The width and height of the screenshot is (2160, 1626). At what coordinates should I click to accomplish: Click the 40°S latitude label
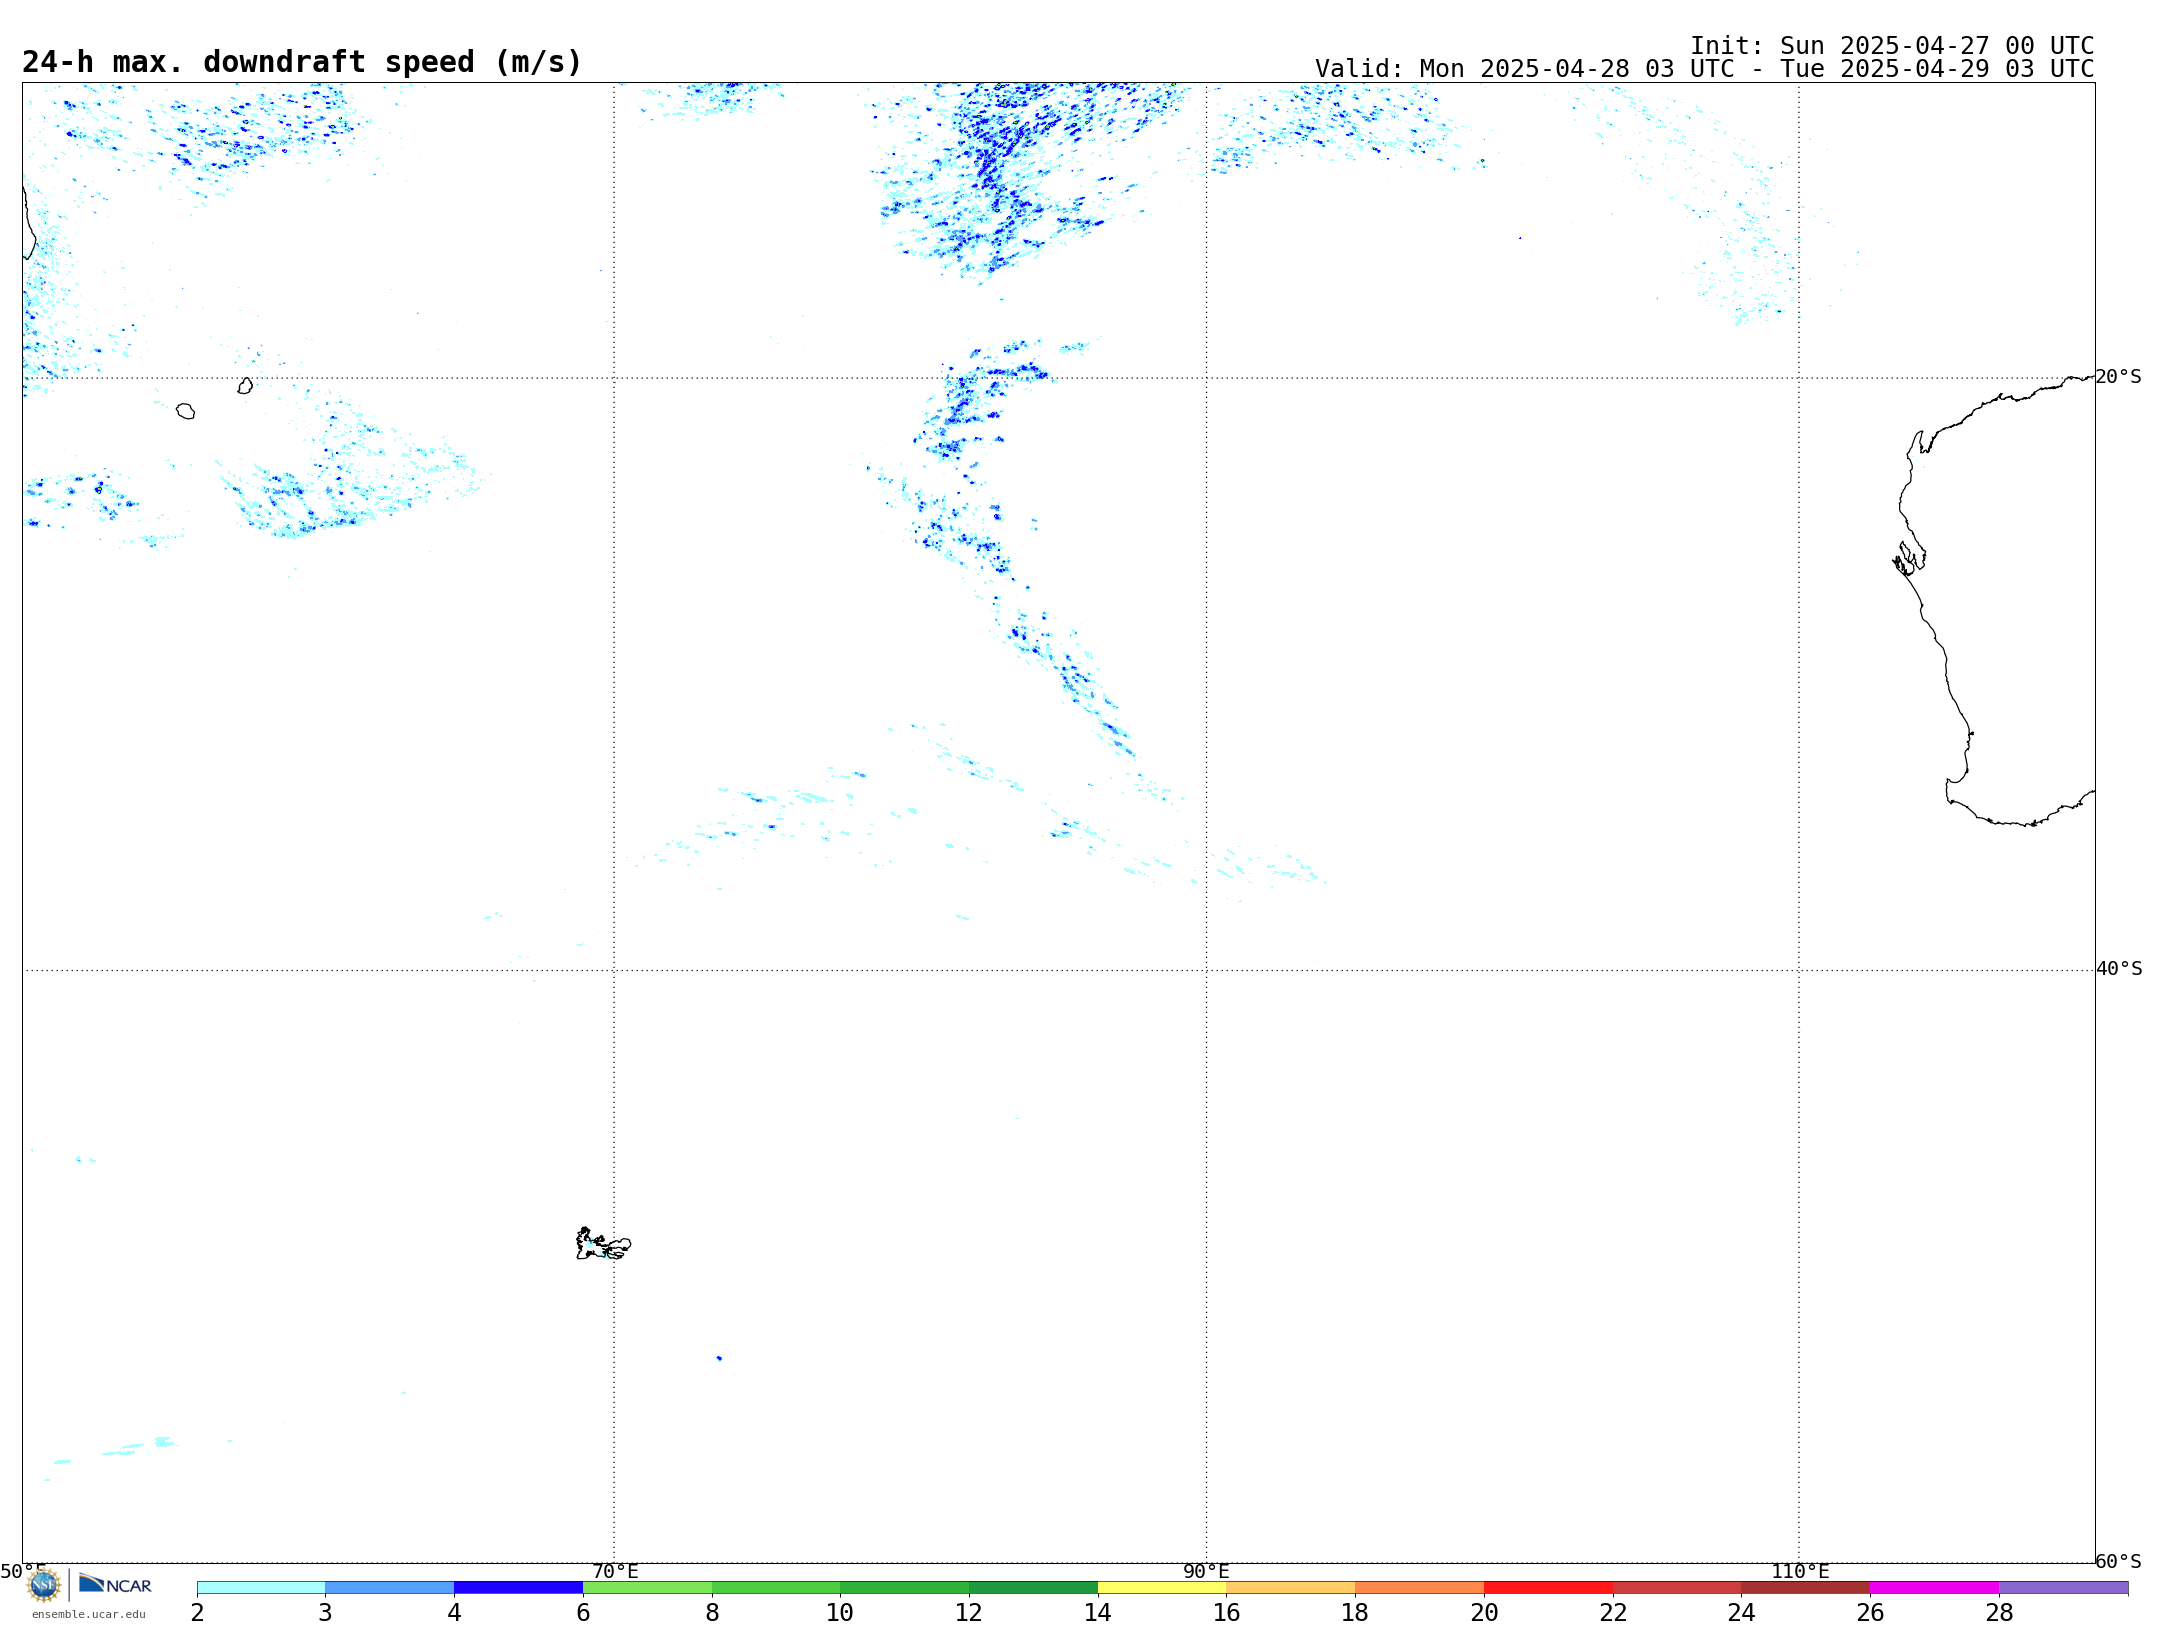(2118, 969)
